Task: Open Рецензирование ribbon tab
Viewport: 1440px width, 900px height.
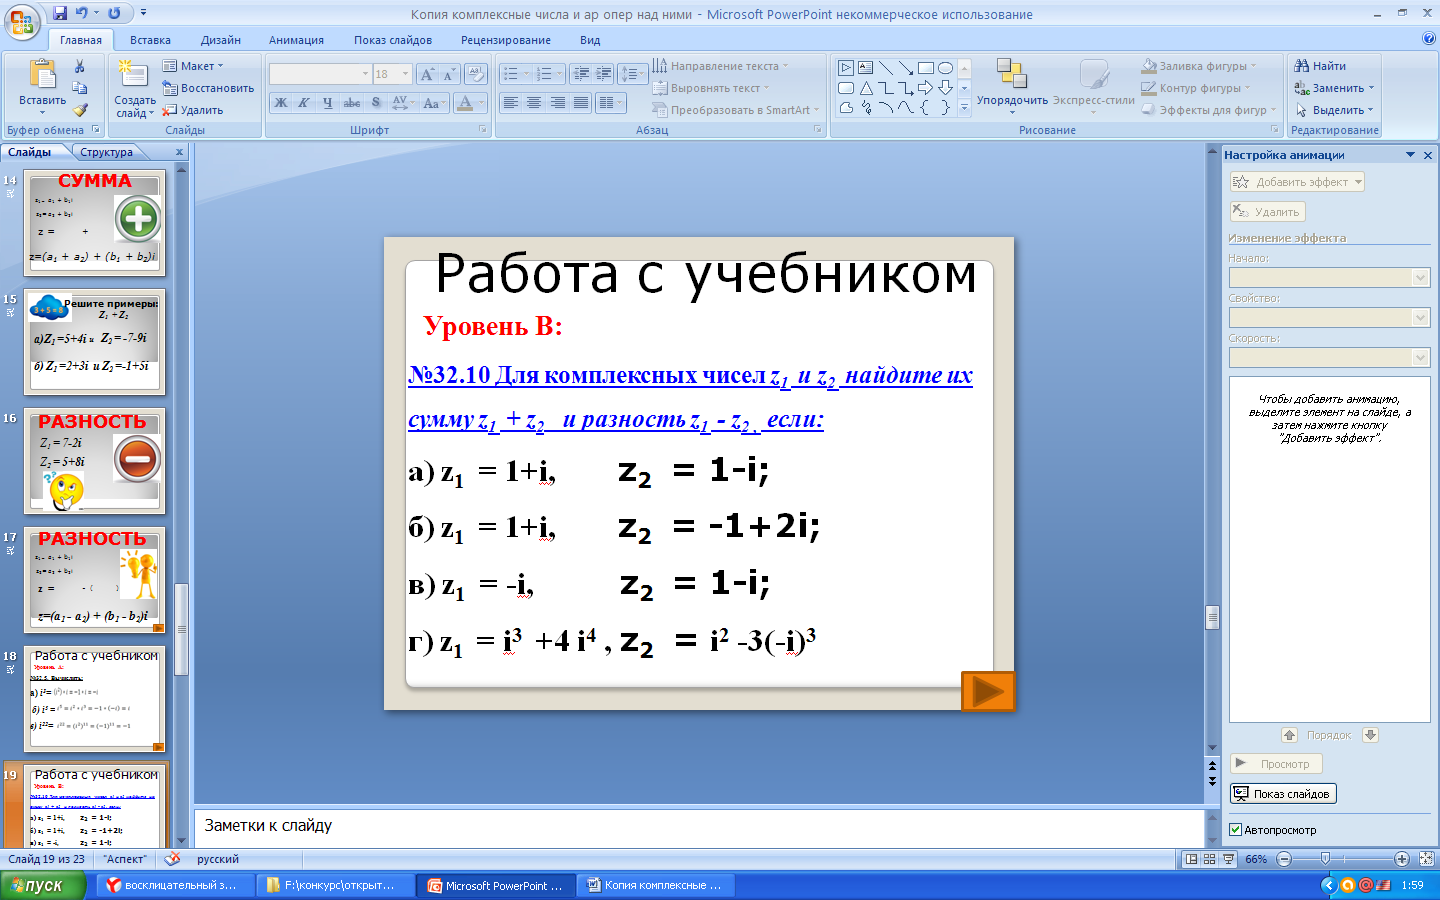Action: coord(506,40)
